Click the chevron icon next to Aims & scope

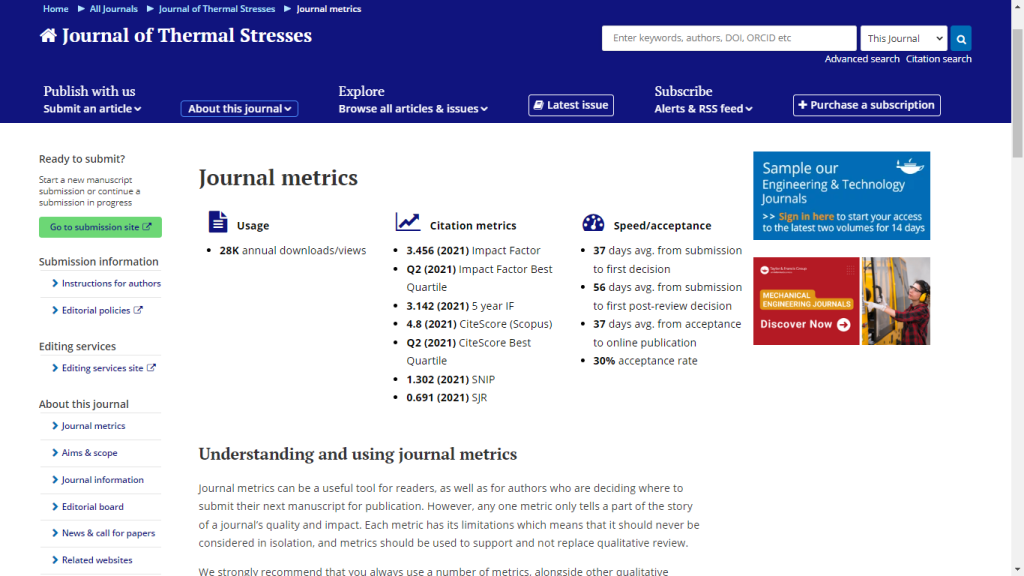55,453
